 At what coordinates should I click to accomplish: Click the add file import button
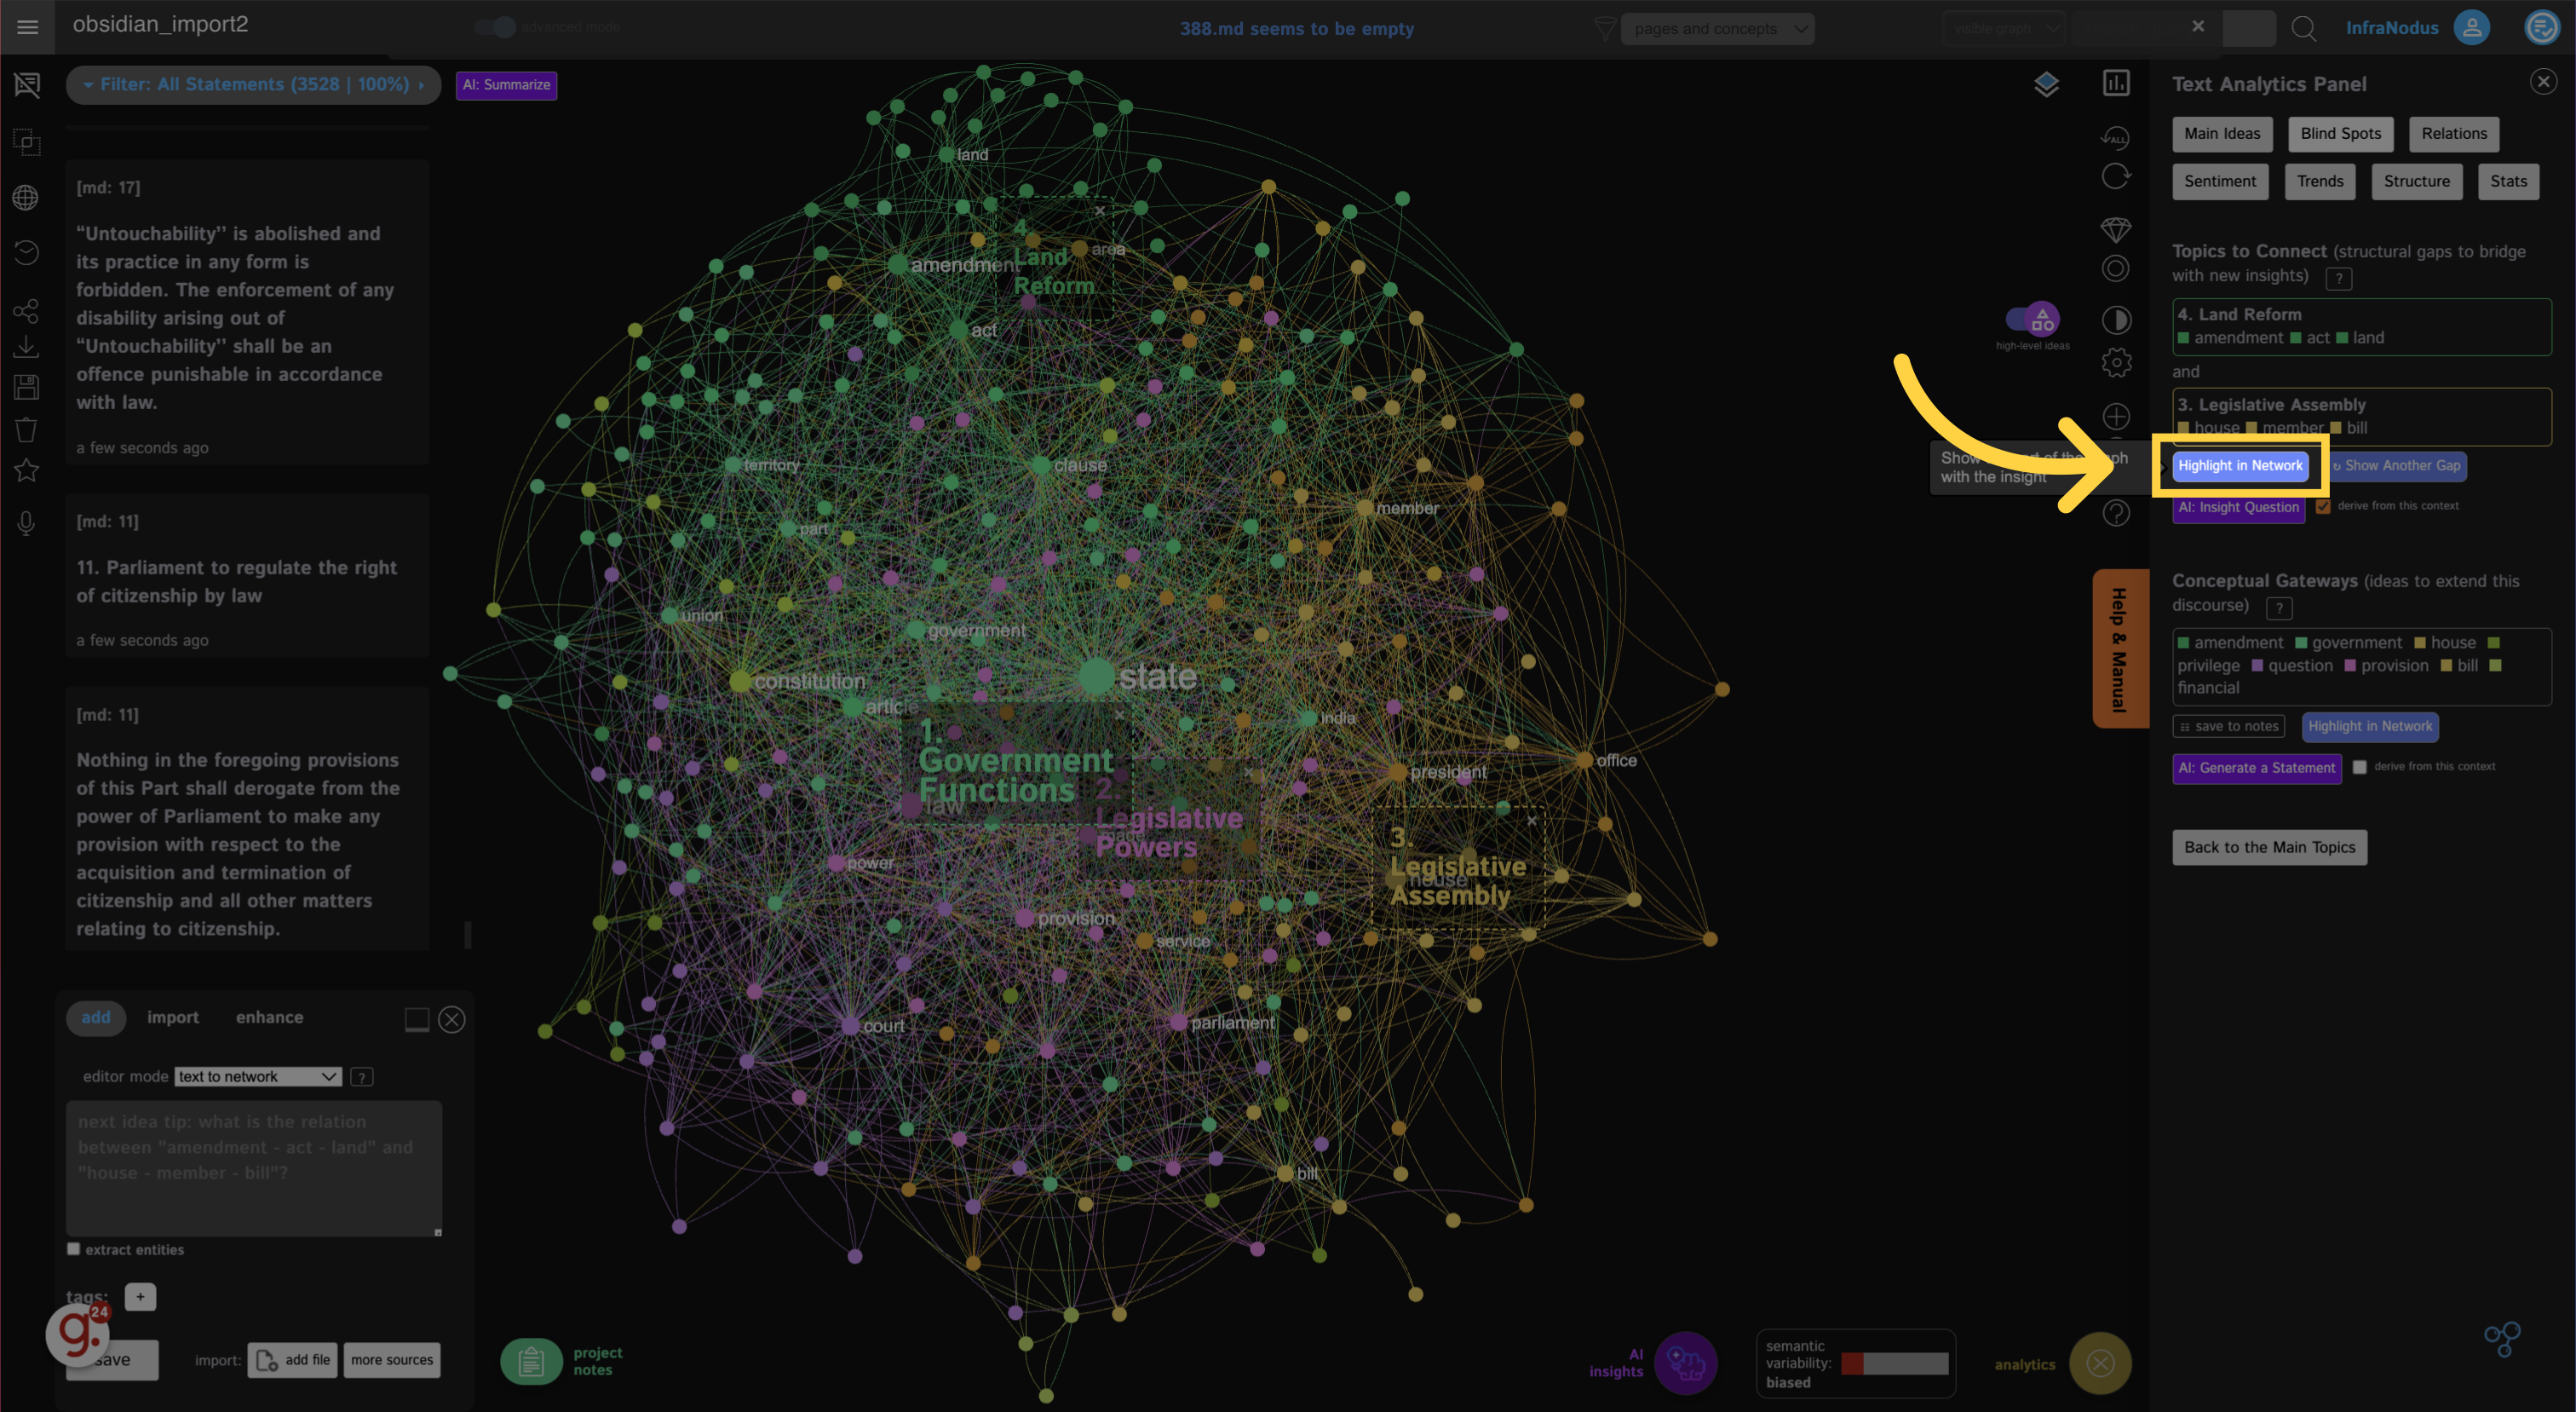pos(292,1360)
